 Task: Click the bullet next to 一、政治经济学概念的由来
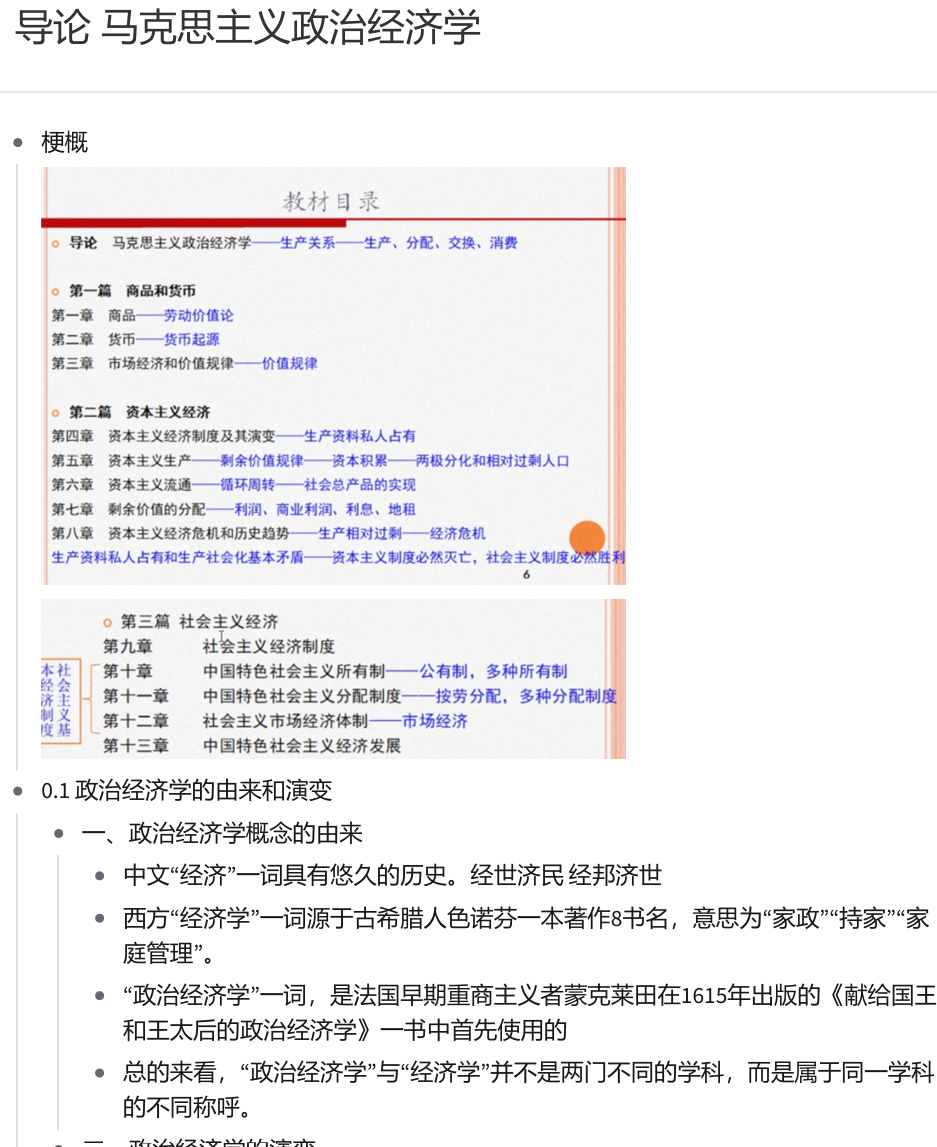pyautogui.click(x=59, y=834)
